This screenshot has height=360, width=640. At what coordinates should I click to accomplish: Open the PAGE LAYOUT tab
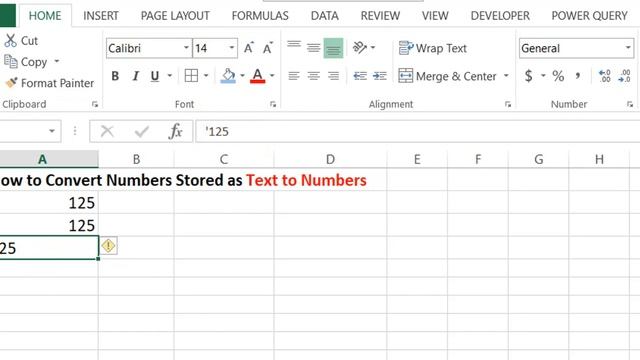pos(175,16)
